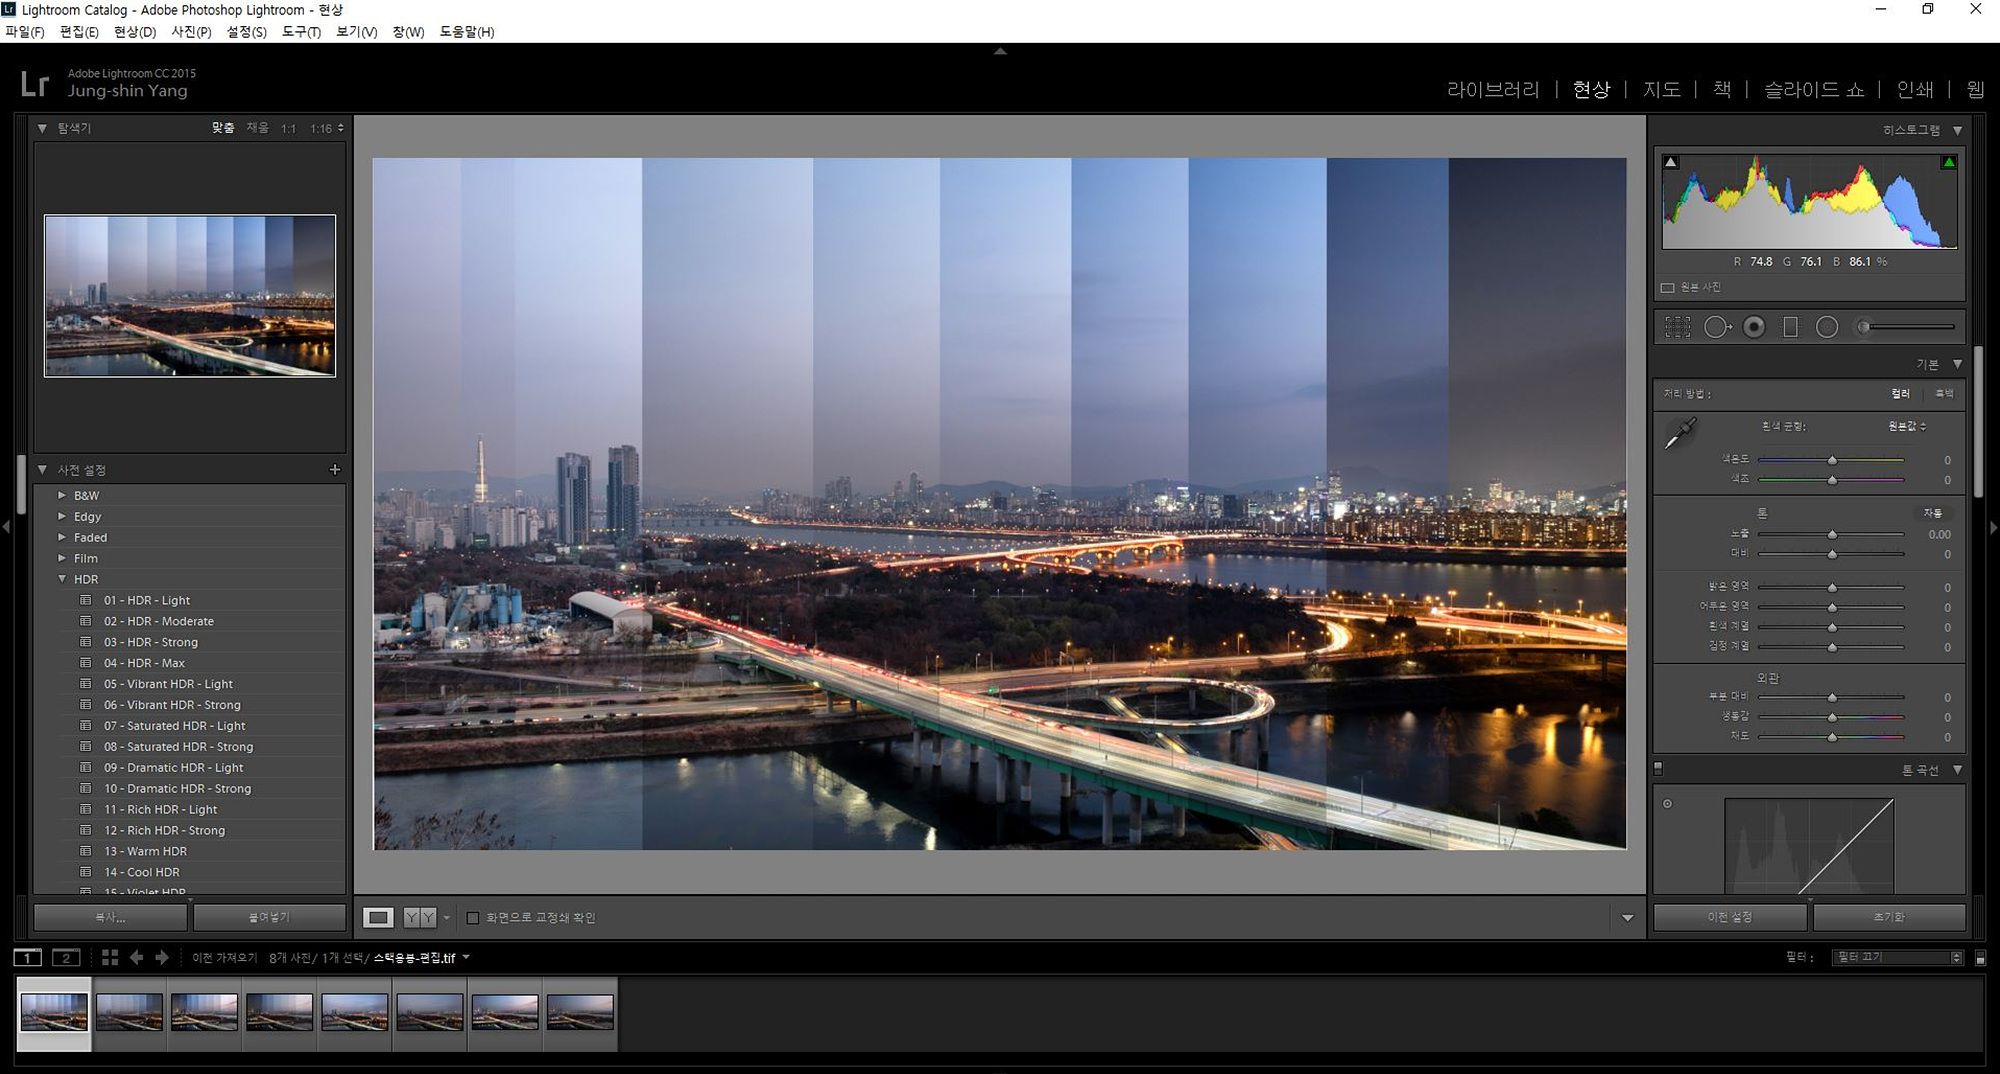Select the Spot Removal tool

[1716, 327]
